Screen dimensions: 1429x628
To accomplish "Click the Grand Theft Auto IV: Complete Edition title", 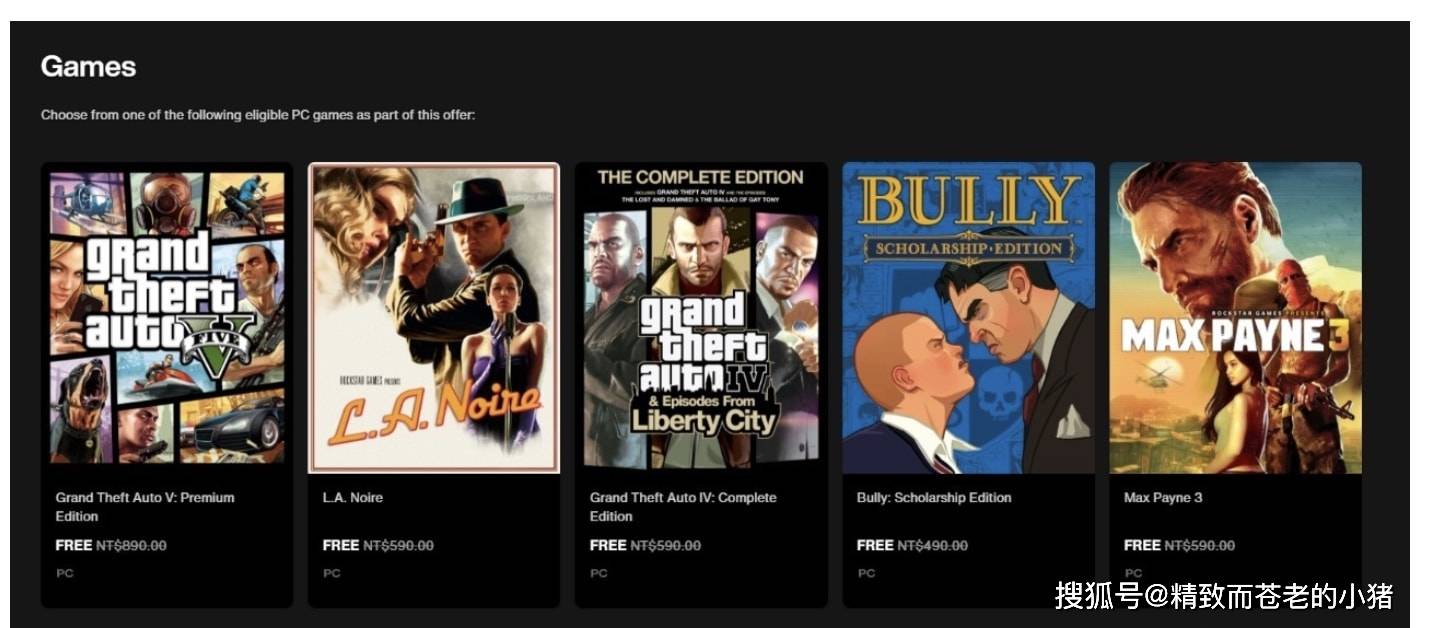I will 683,507.
